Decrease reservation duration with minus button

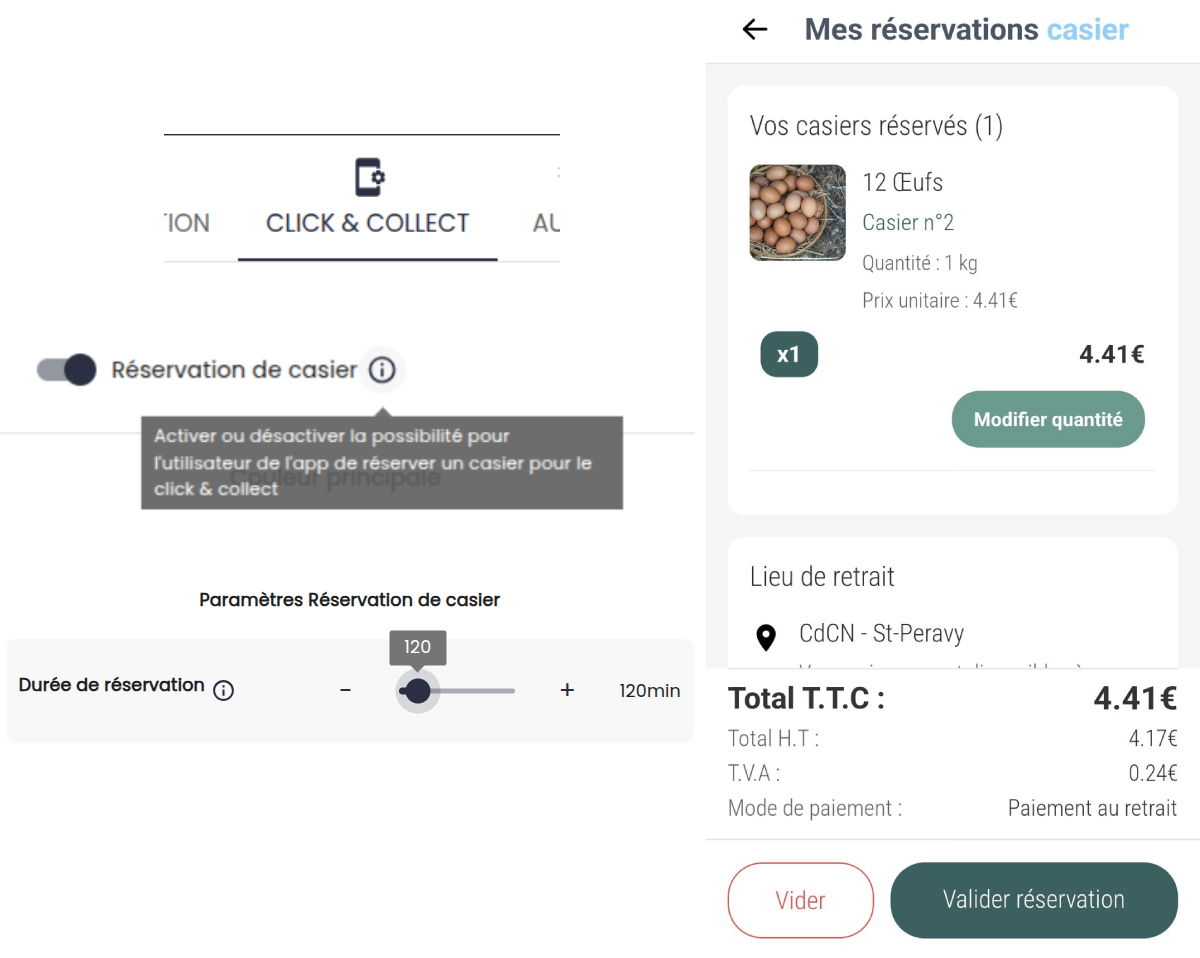click(346, 690)
